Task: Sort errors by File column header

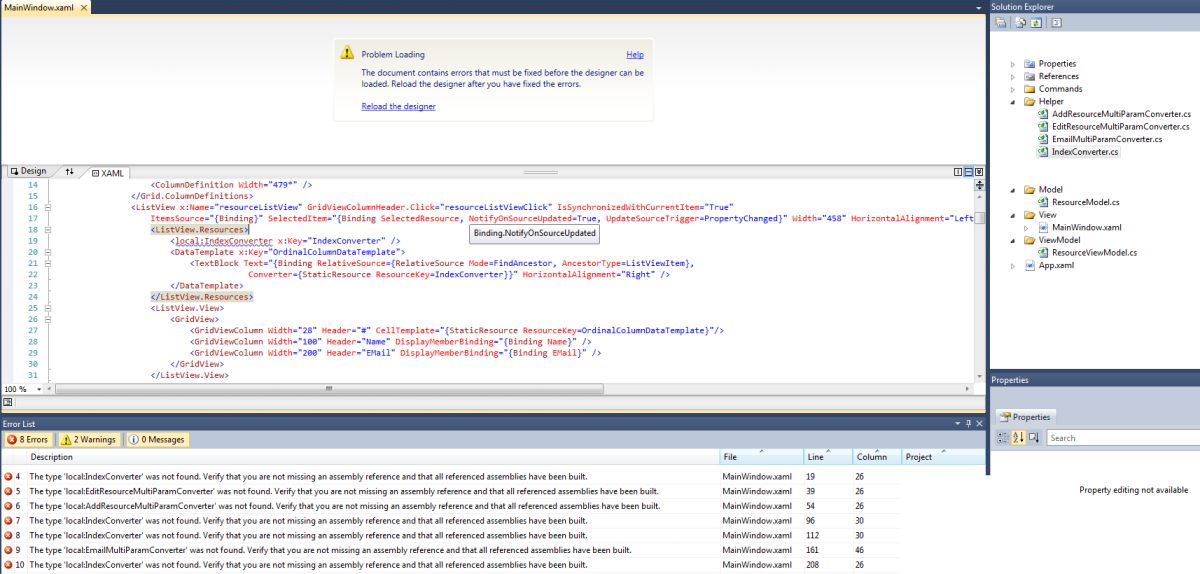Action: 761,457
